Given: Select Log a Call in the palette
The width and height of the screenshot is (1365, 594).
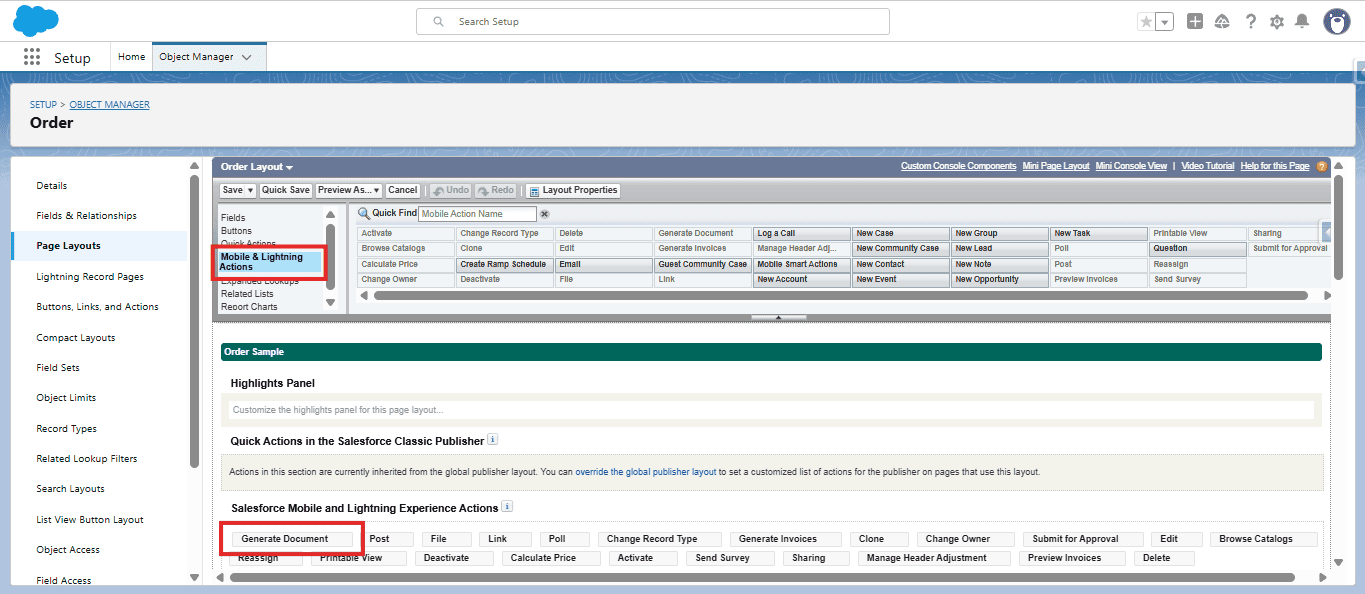Looking at the screenshot, I should click(801, 233).
